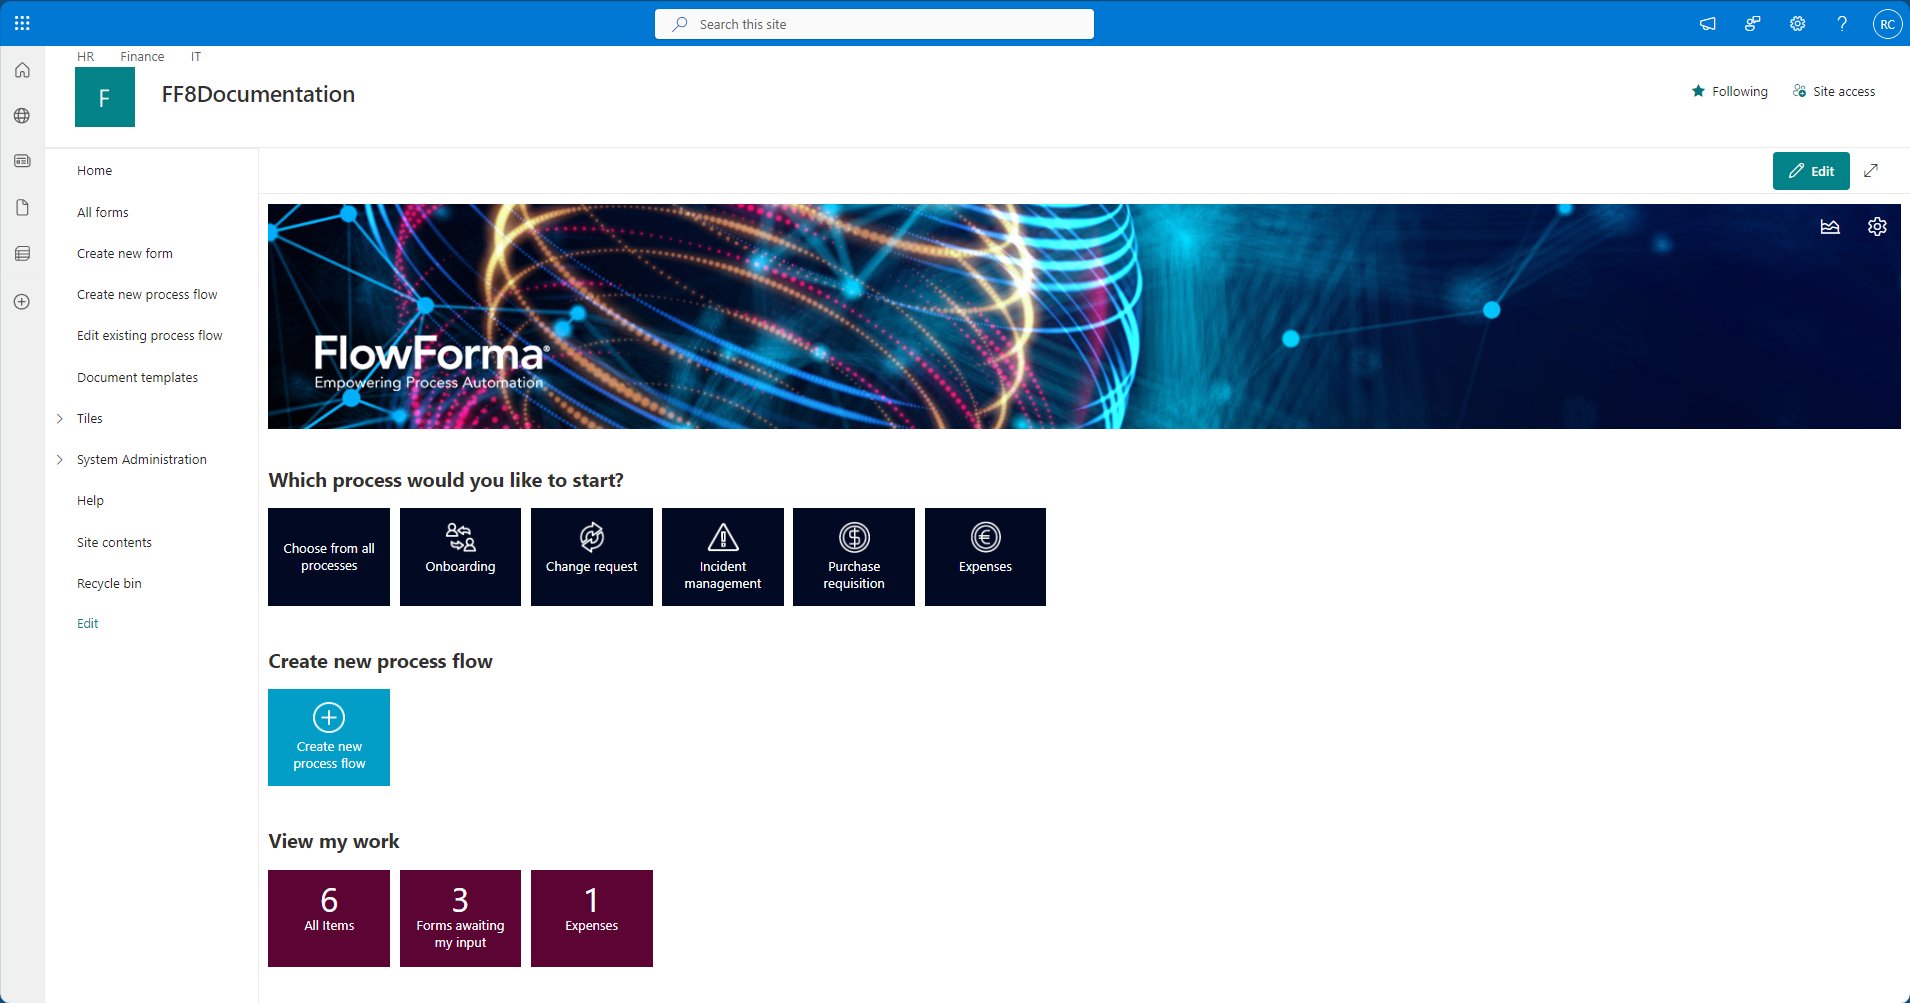
Task: Open Help in side navigation
Action: tap(90, 501)
